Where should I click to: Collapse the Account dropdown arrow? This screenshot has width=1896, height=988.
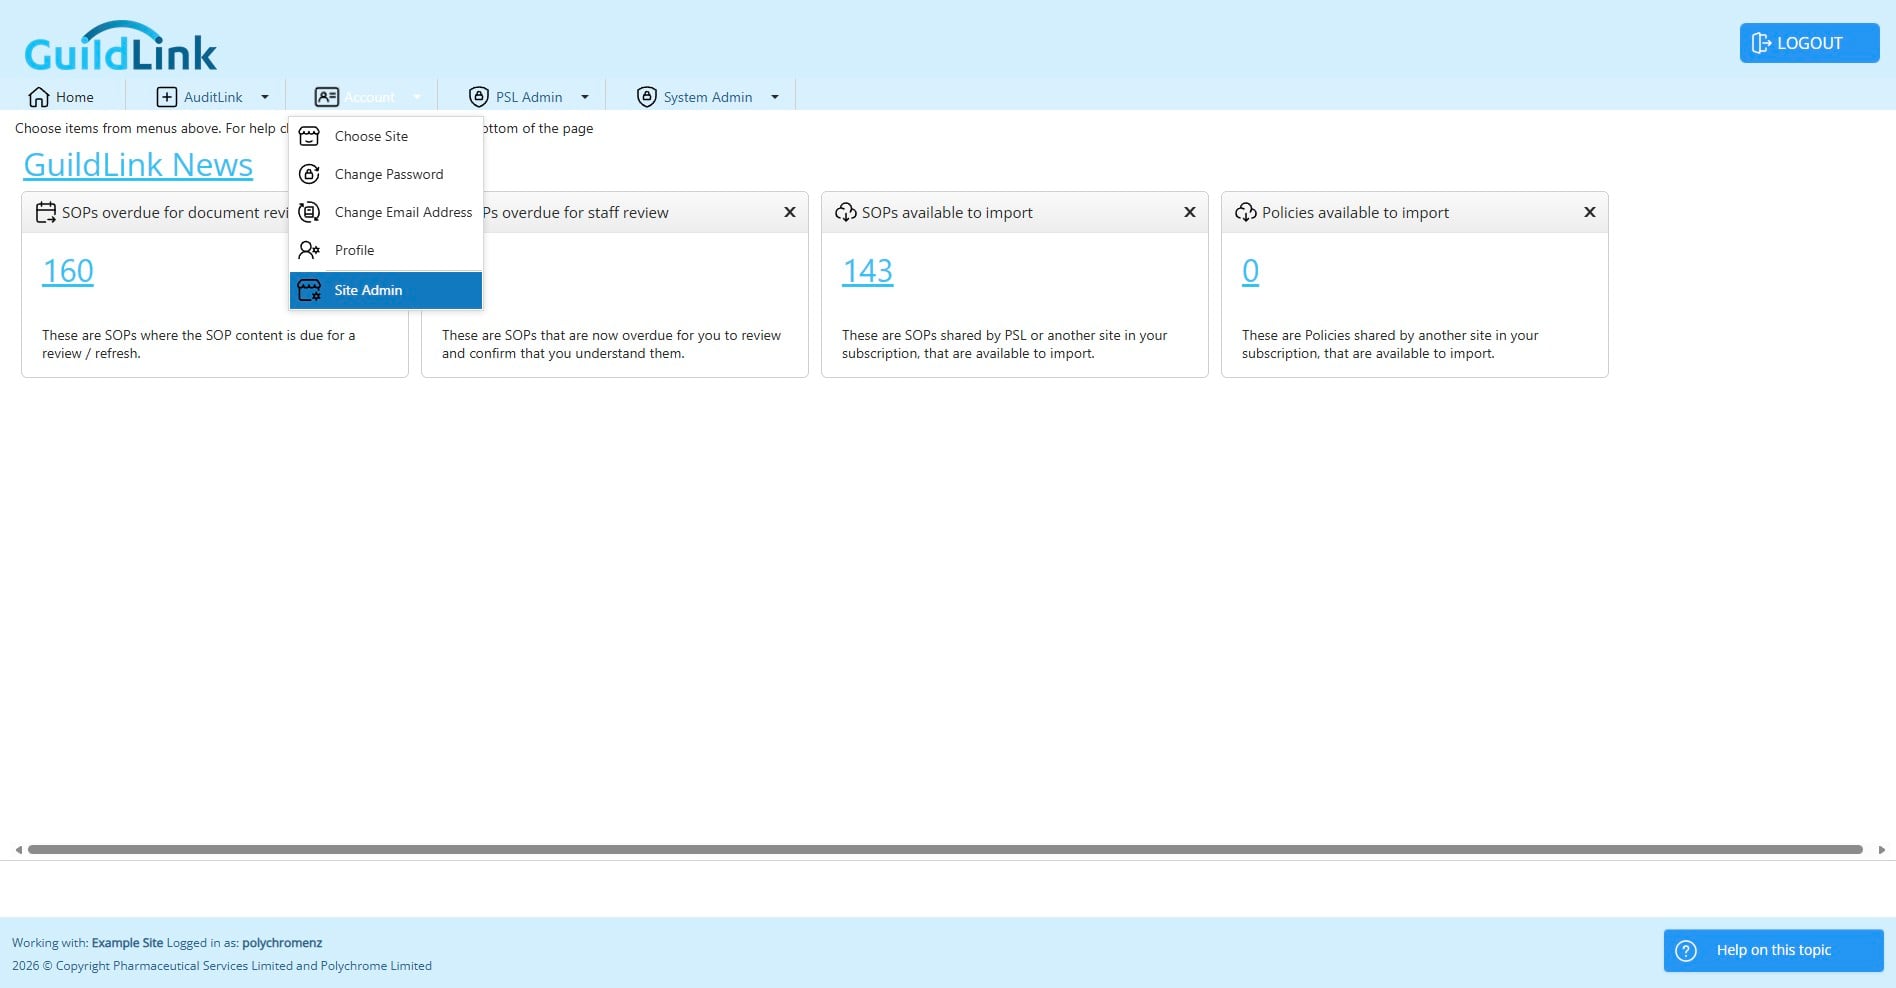417,97
